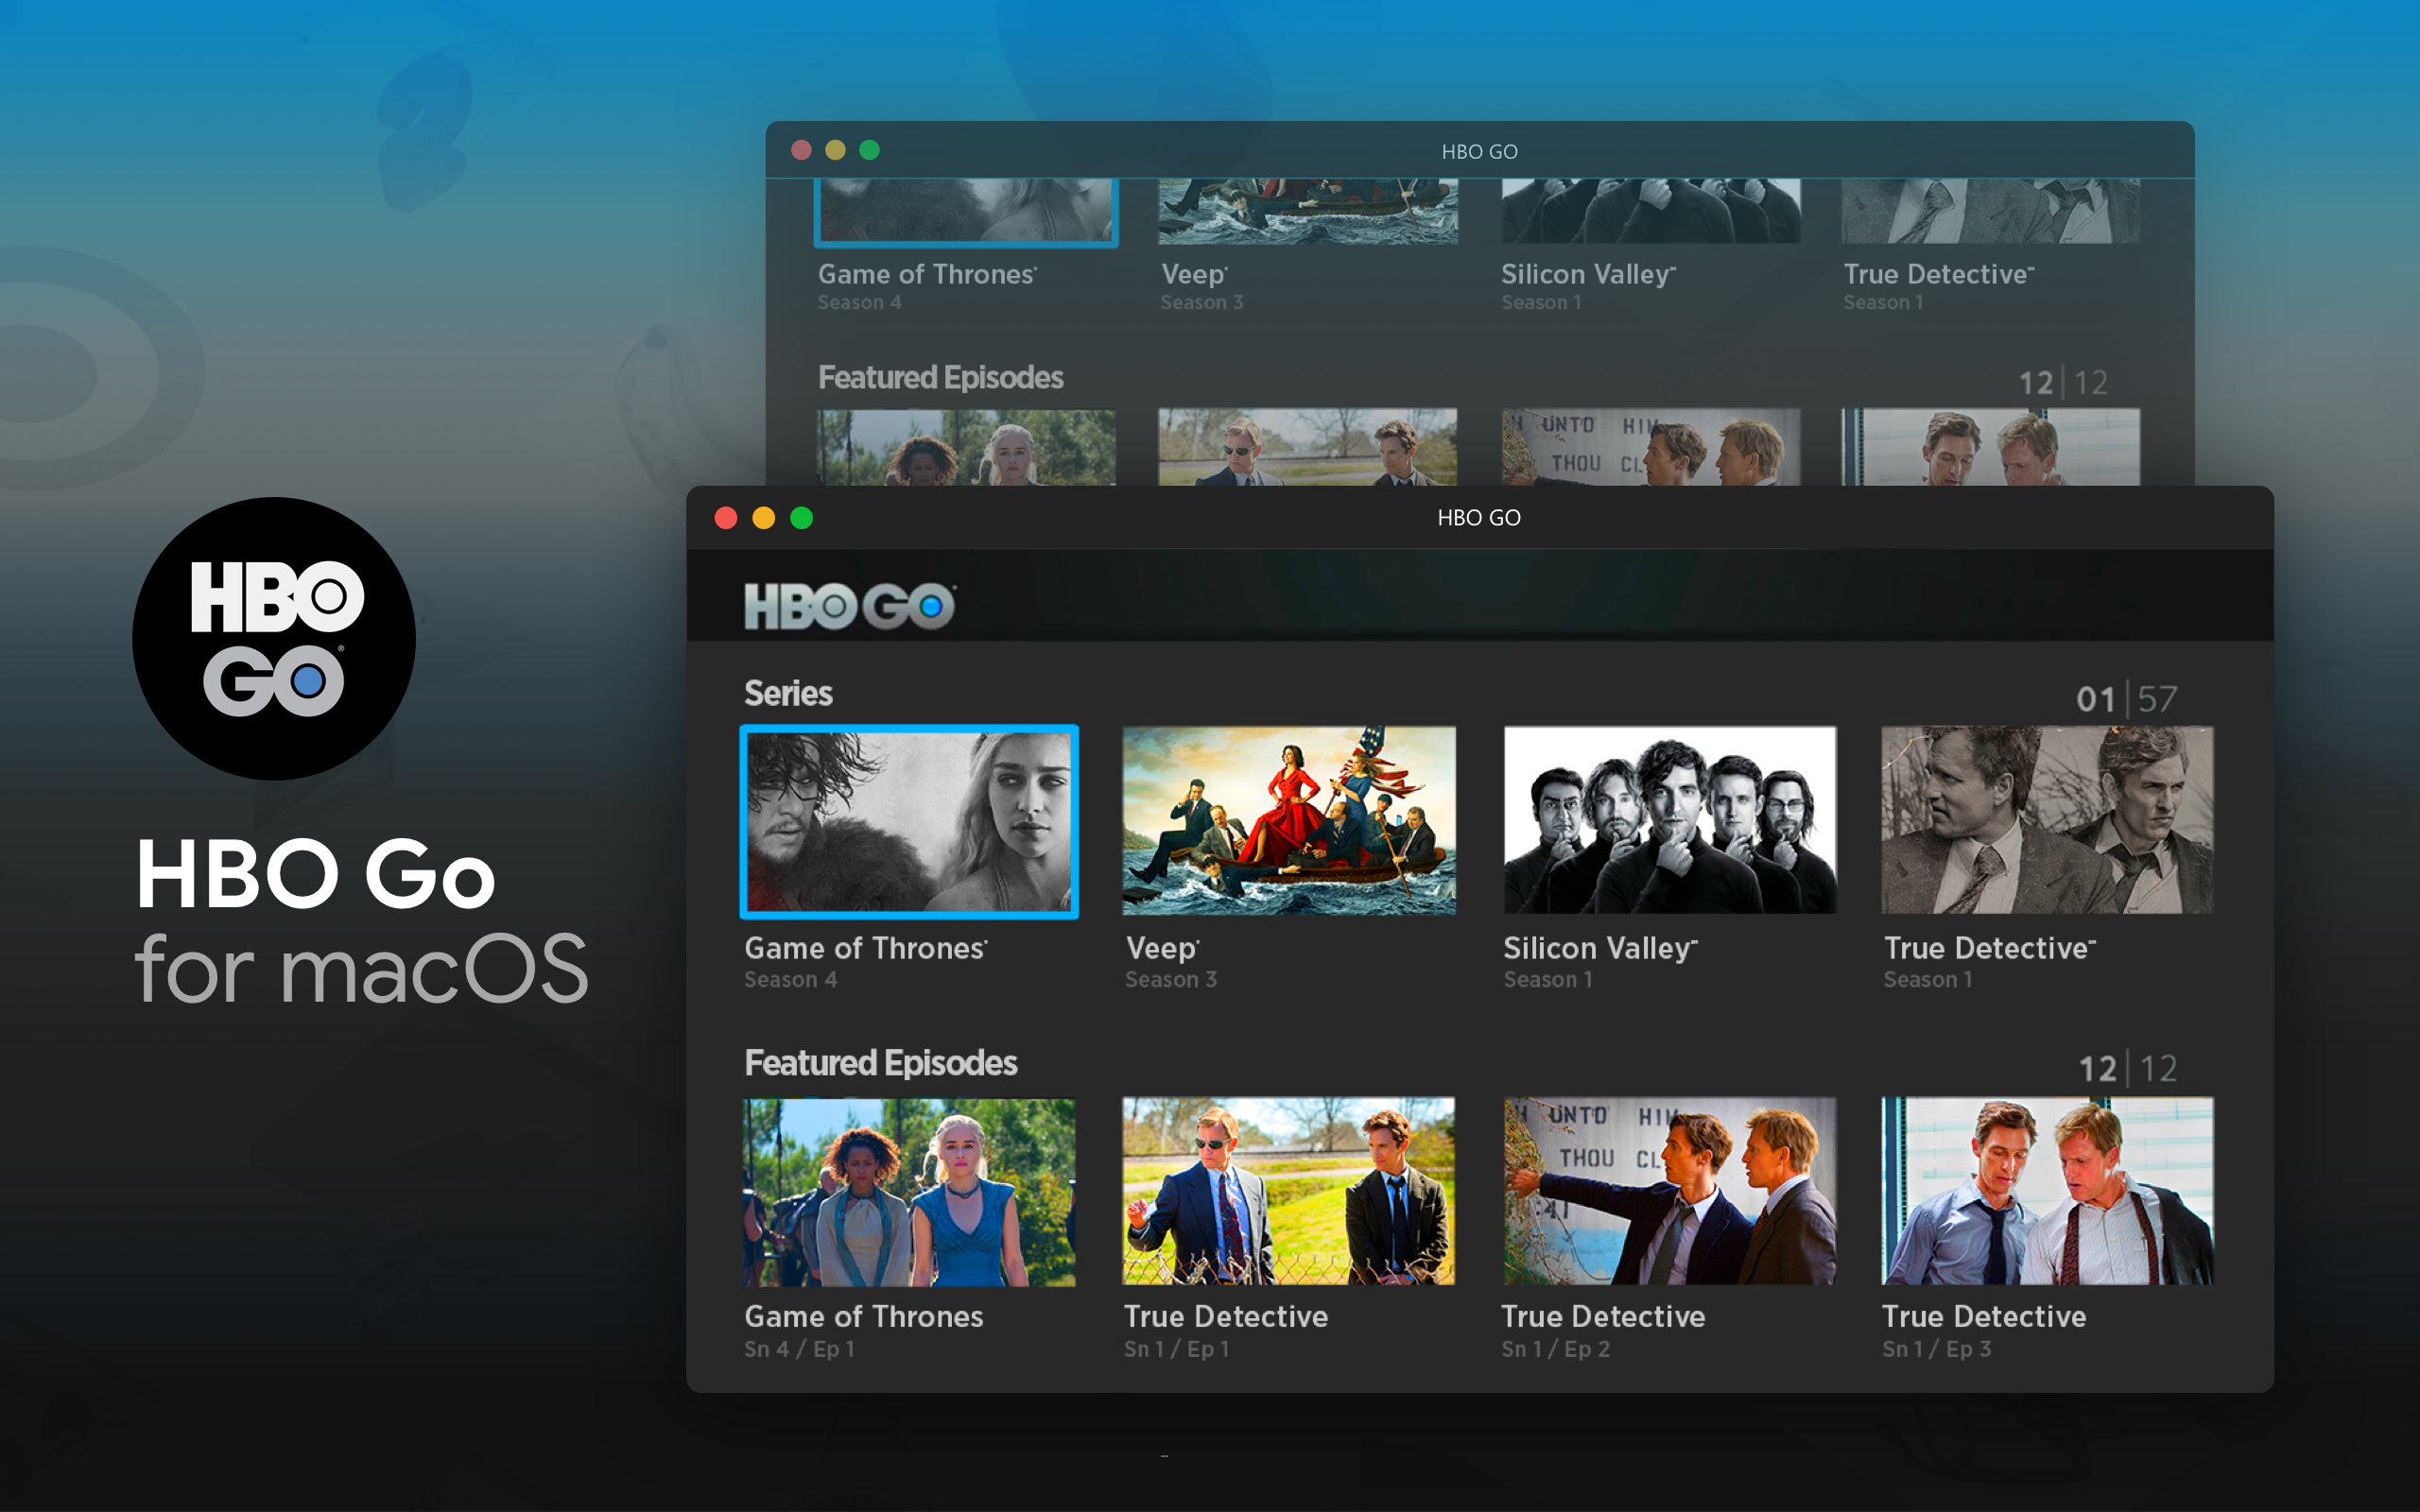Play Game of Thrones Sn 4 / Ep 1 thumbnail
The image size is (2420, 1512).
pyautogui.click(x=909, y=1192)
